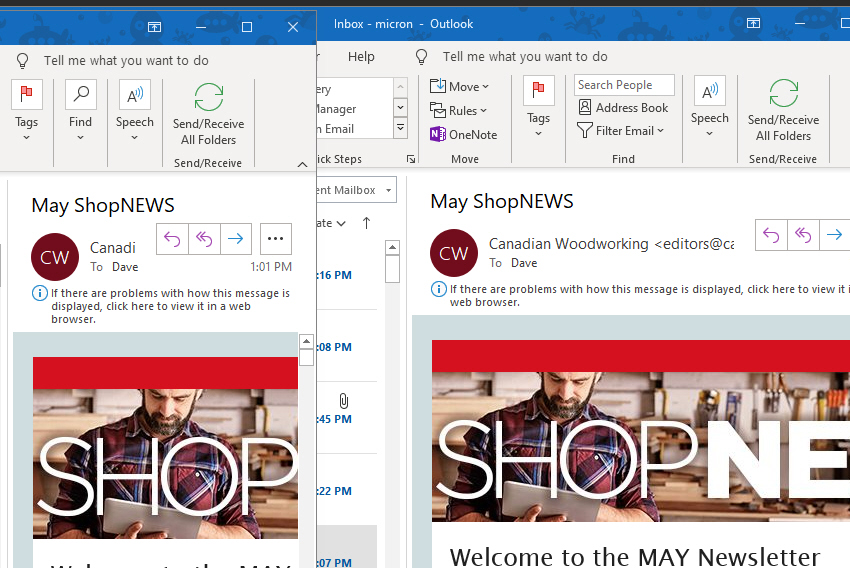
Task: Open Address Book
Action: (x=623, y=108)
